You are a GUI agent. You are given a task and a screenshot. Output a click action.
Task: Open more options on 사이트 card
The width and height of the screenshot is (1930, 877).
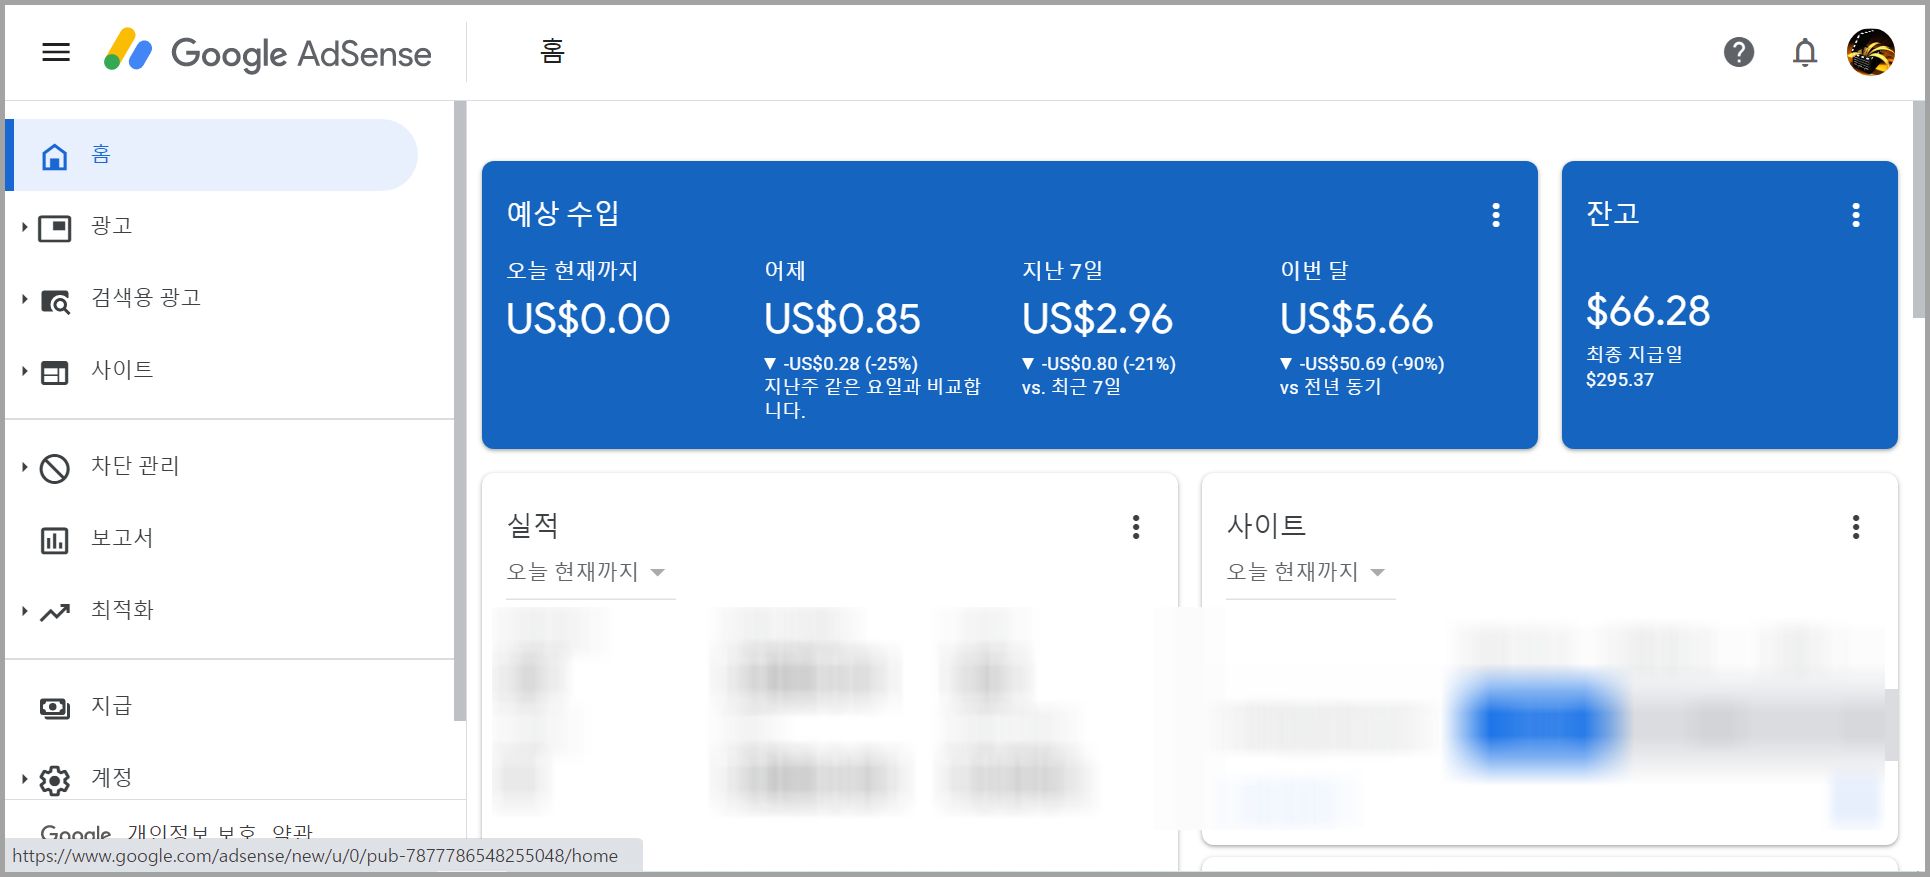point(1856,527)
